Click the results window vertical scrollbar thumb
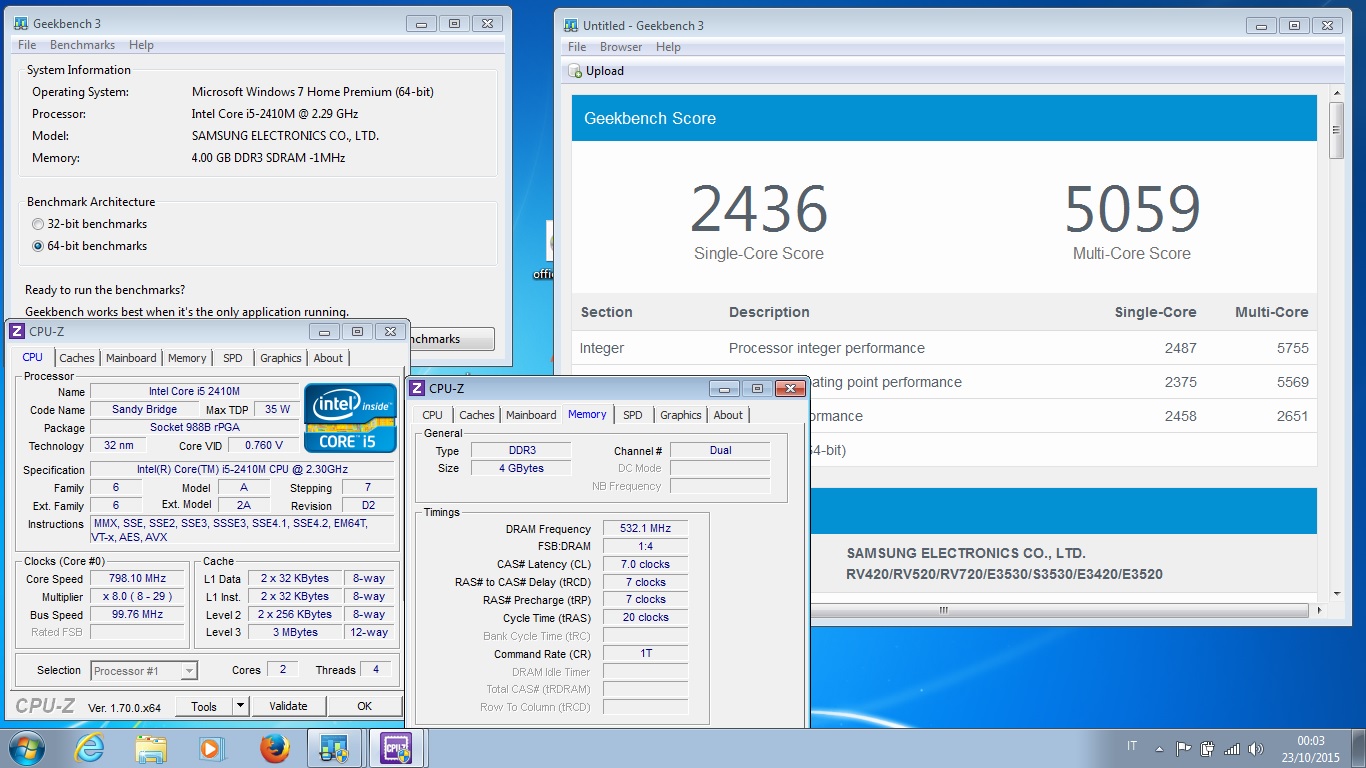The height and width of the screenshot is (768, 1366). click(x=1335, y=129)
